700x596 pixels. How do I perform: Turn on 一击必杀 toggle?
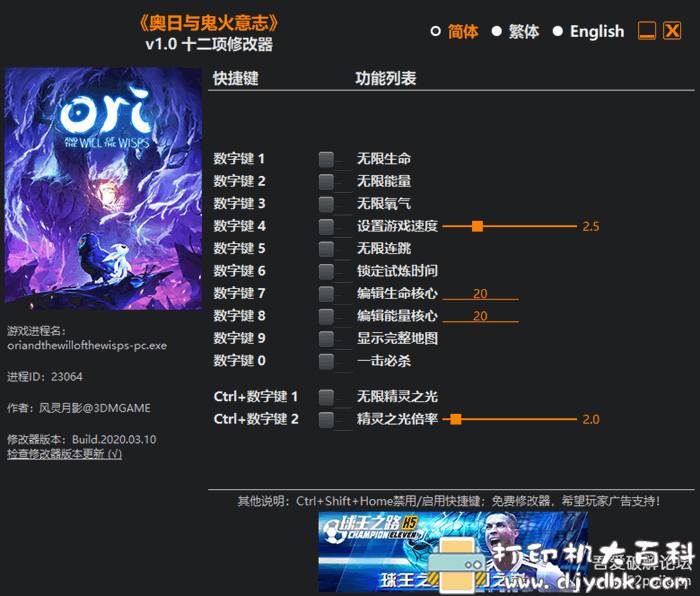click(326, 361)
